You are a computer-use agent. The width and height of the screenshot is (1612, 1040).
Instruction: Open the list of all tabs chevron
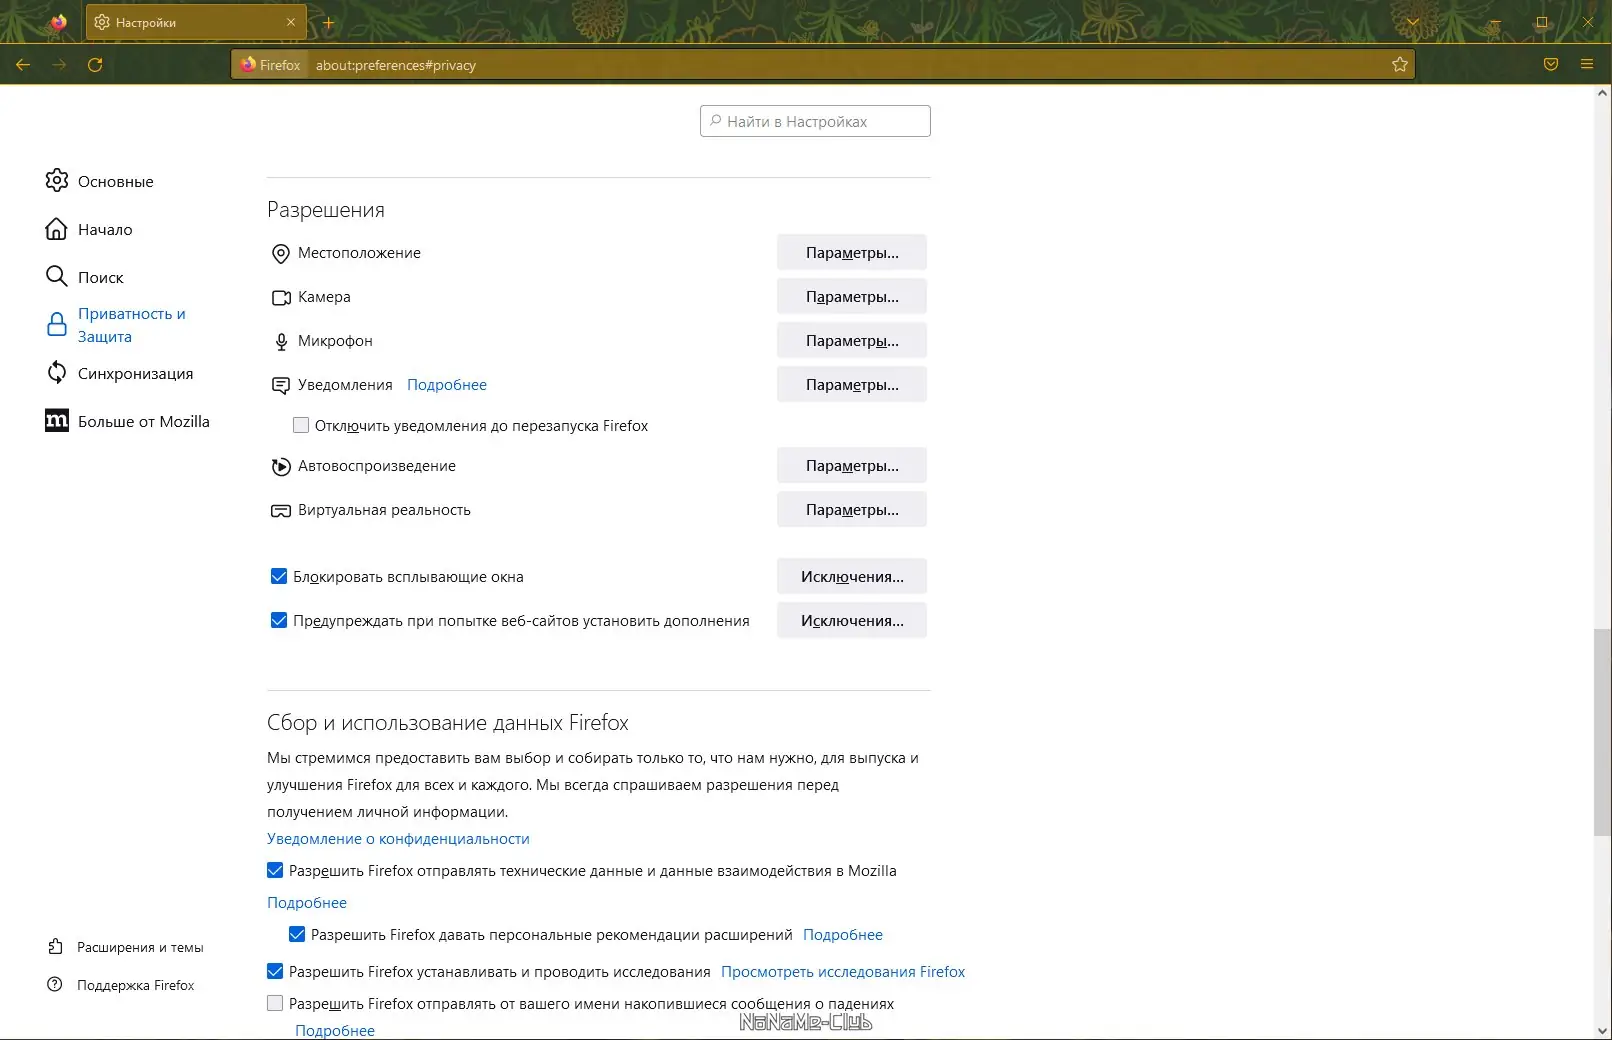pos(1413,21)
